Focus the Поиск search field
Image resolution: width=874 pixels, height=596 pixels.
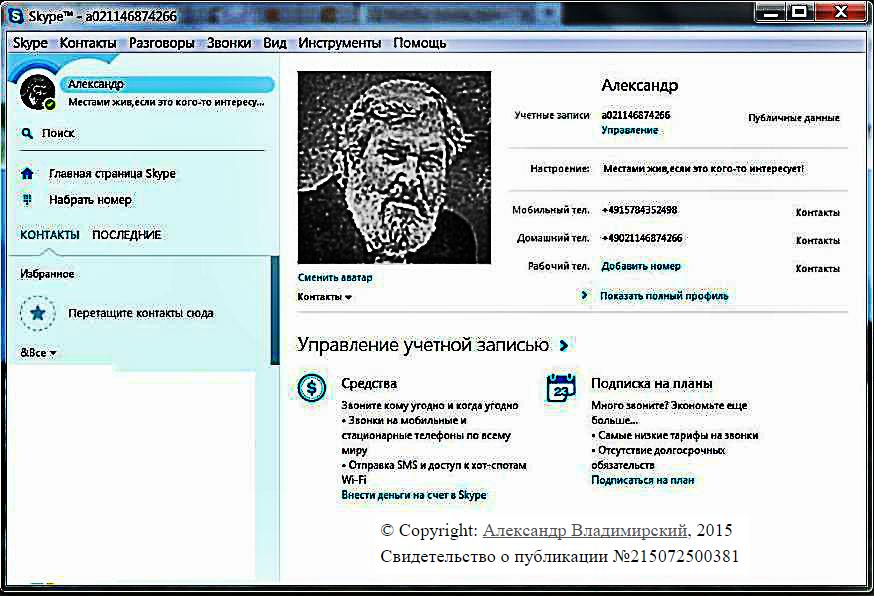pyautogui.click(x=142, y=133)
